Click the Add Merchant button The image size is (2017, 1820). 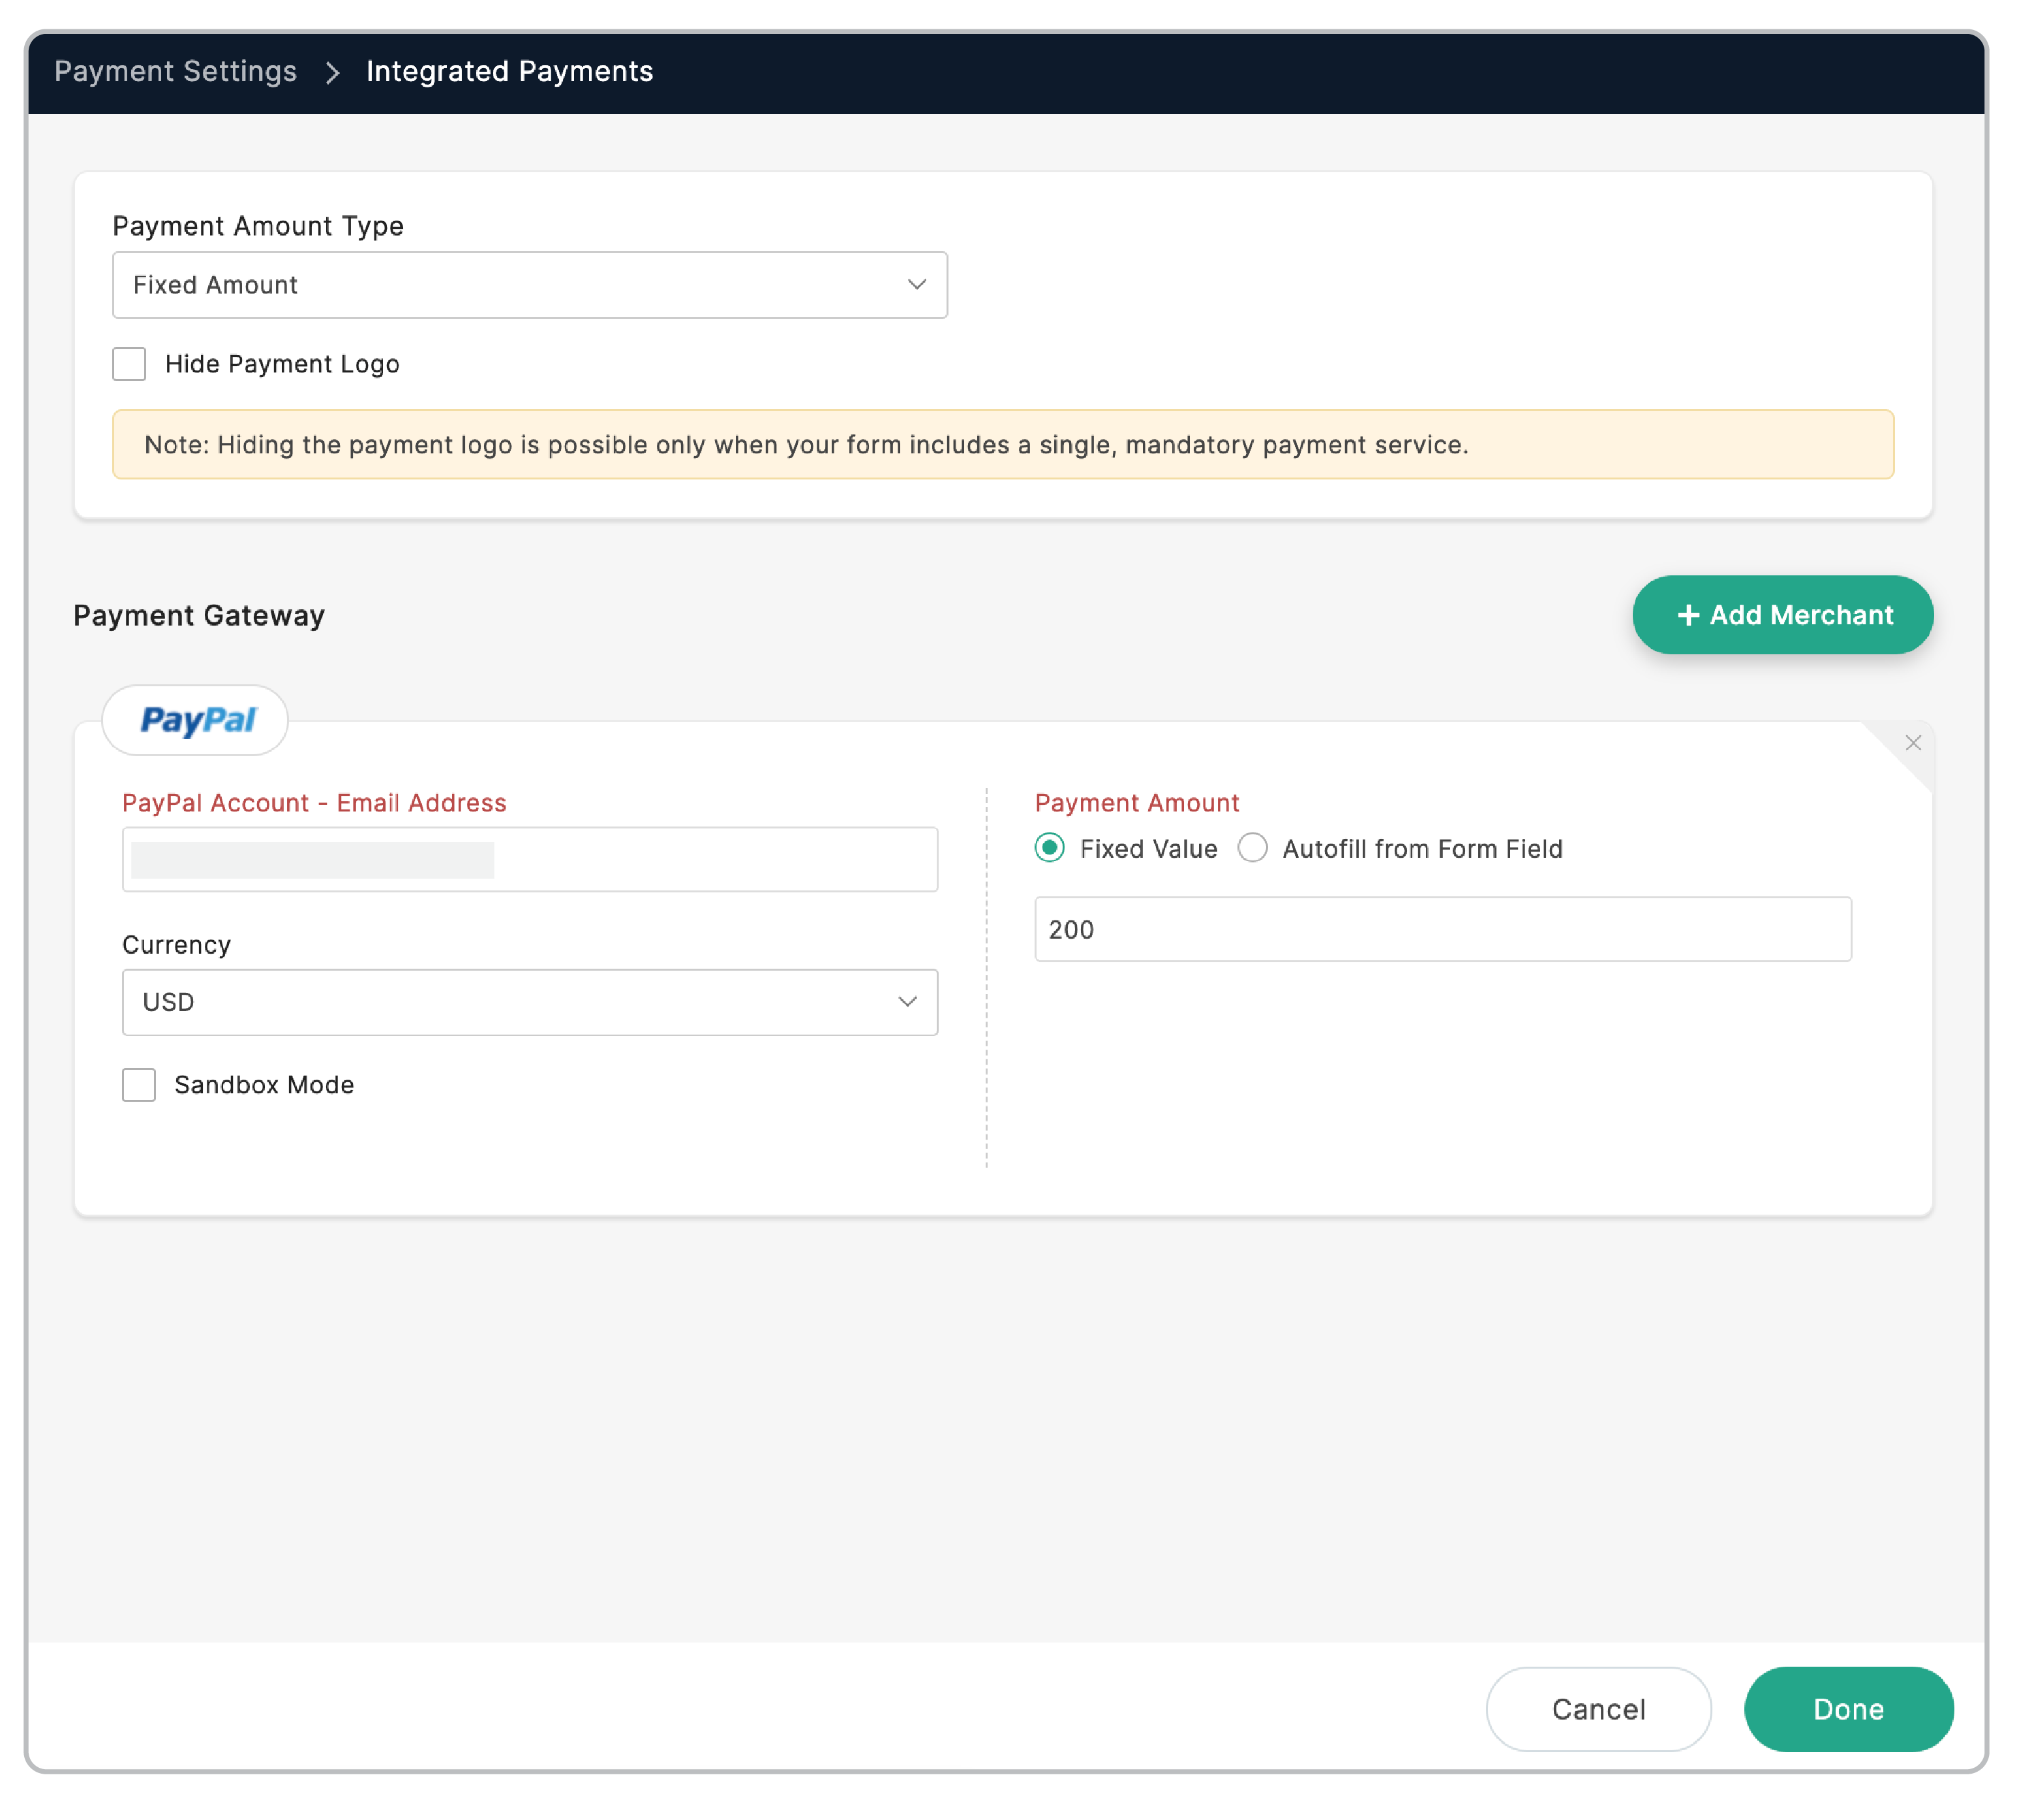tap(1782, 615)
